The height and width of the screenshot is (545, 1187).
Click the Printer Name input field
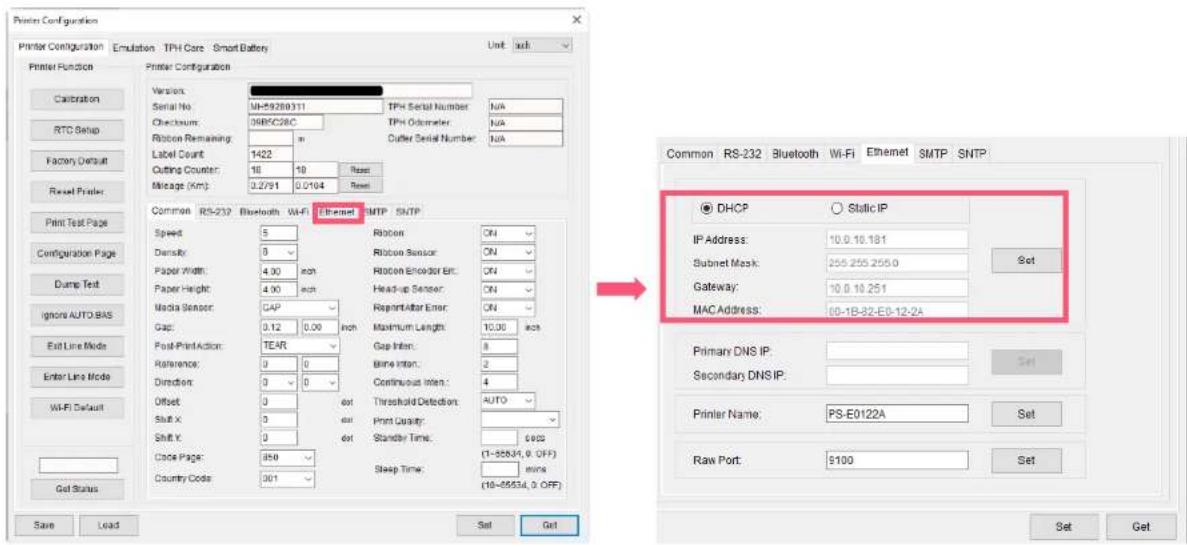click(897, 414)
